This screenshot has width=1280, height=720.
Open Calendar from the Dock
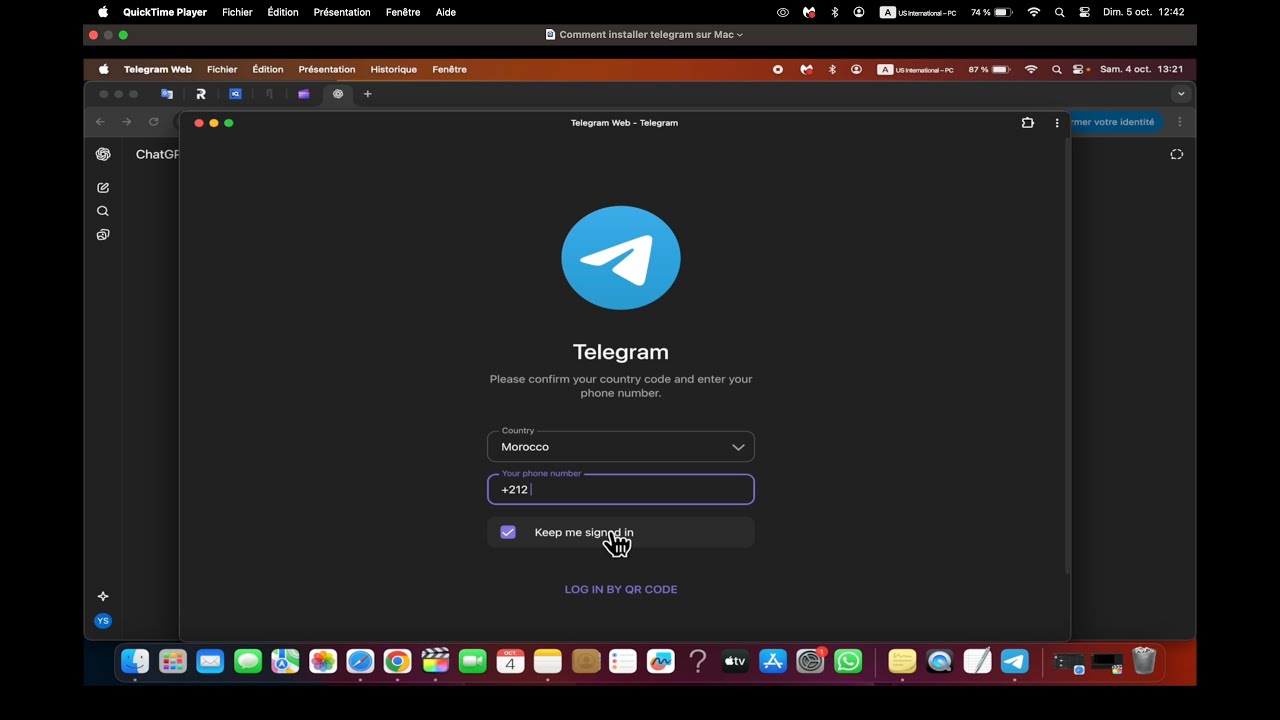510,661
